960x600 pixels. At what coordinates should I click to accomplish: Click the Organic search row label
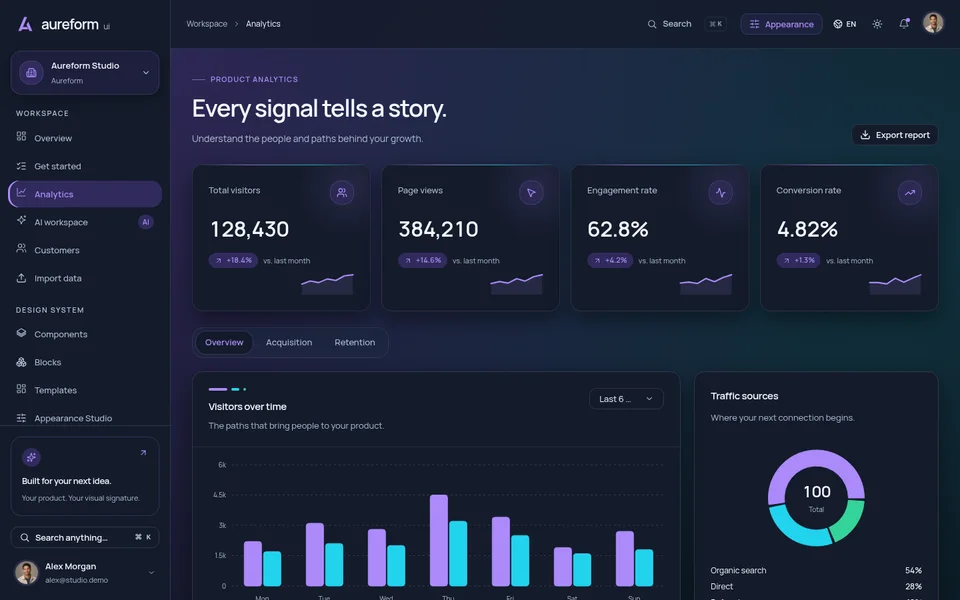click(x=738, y=571)
